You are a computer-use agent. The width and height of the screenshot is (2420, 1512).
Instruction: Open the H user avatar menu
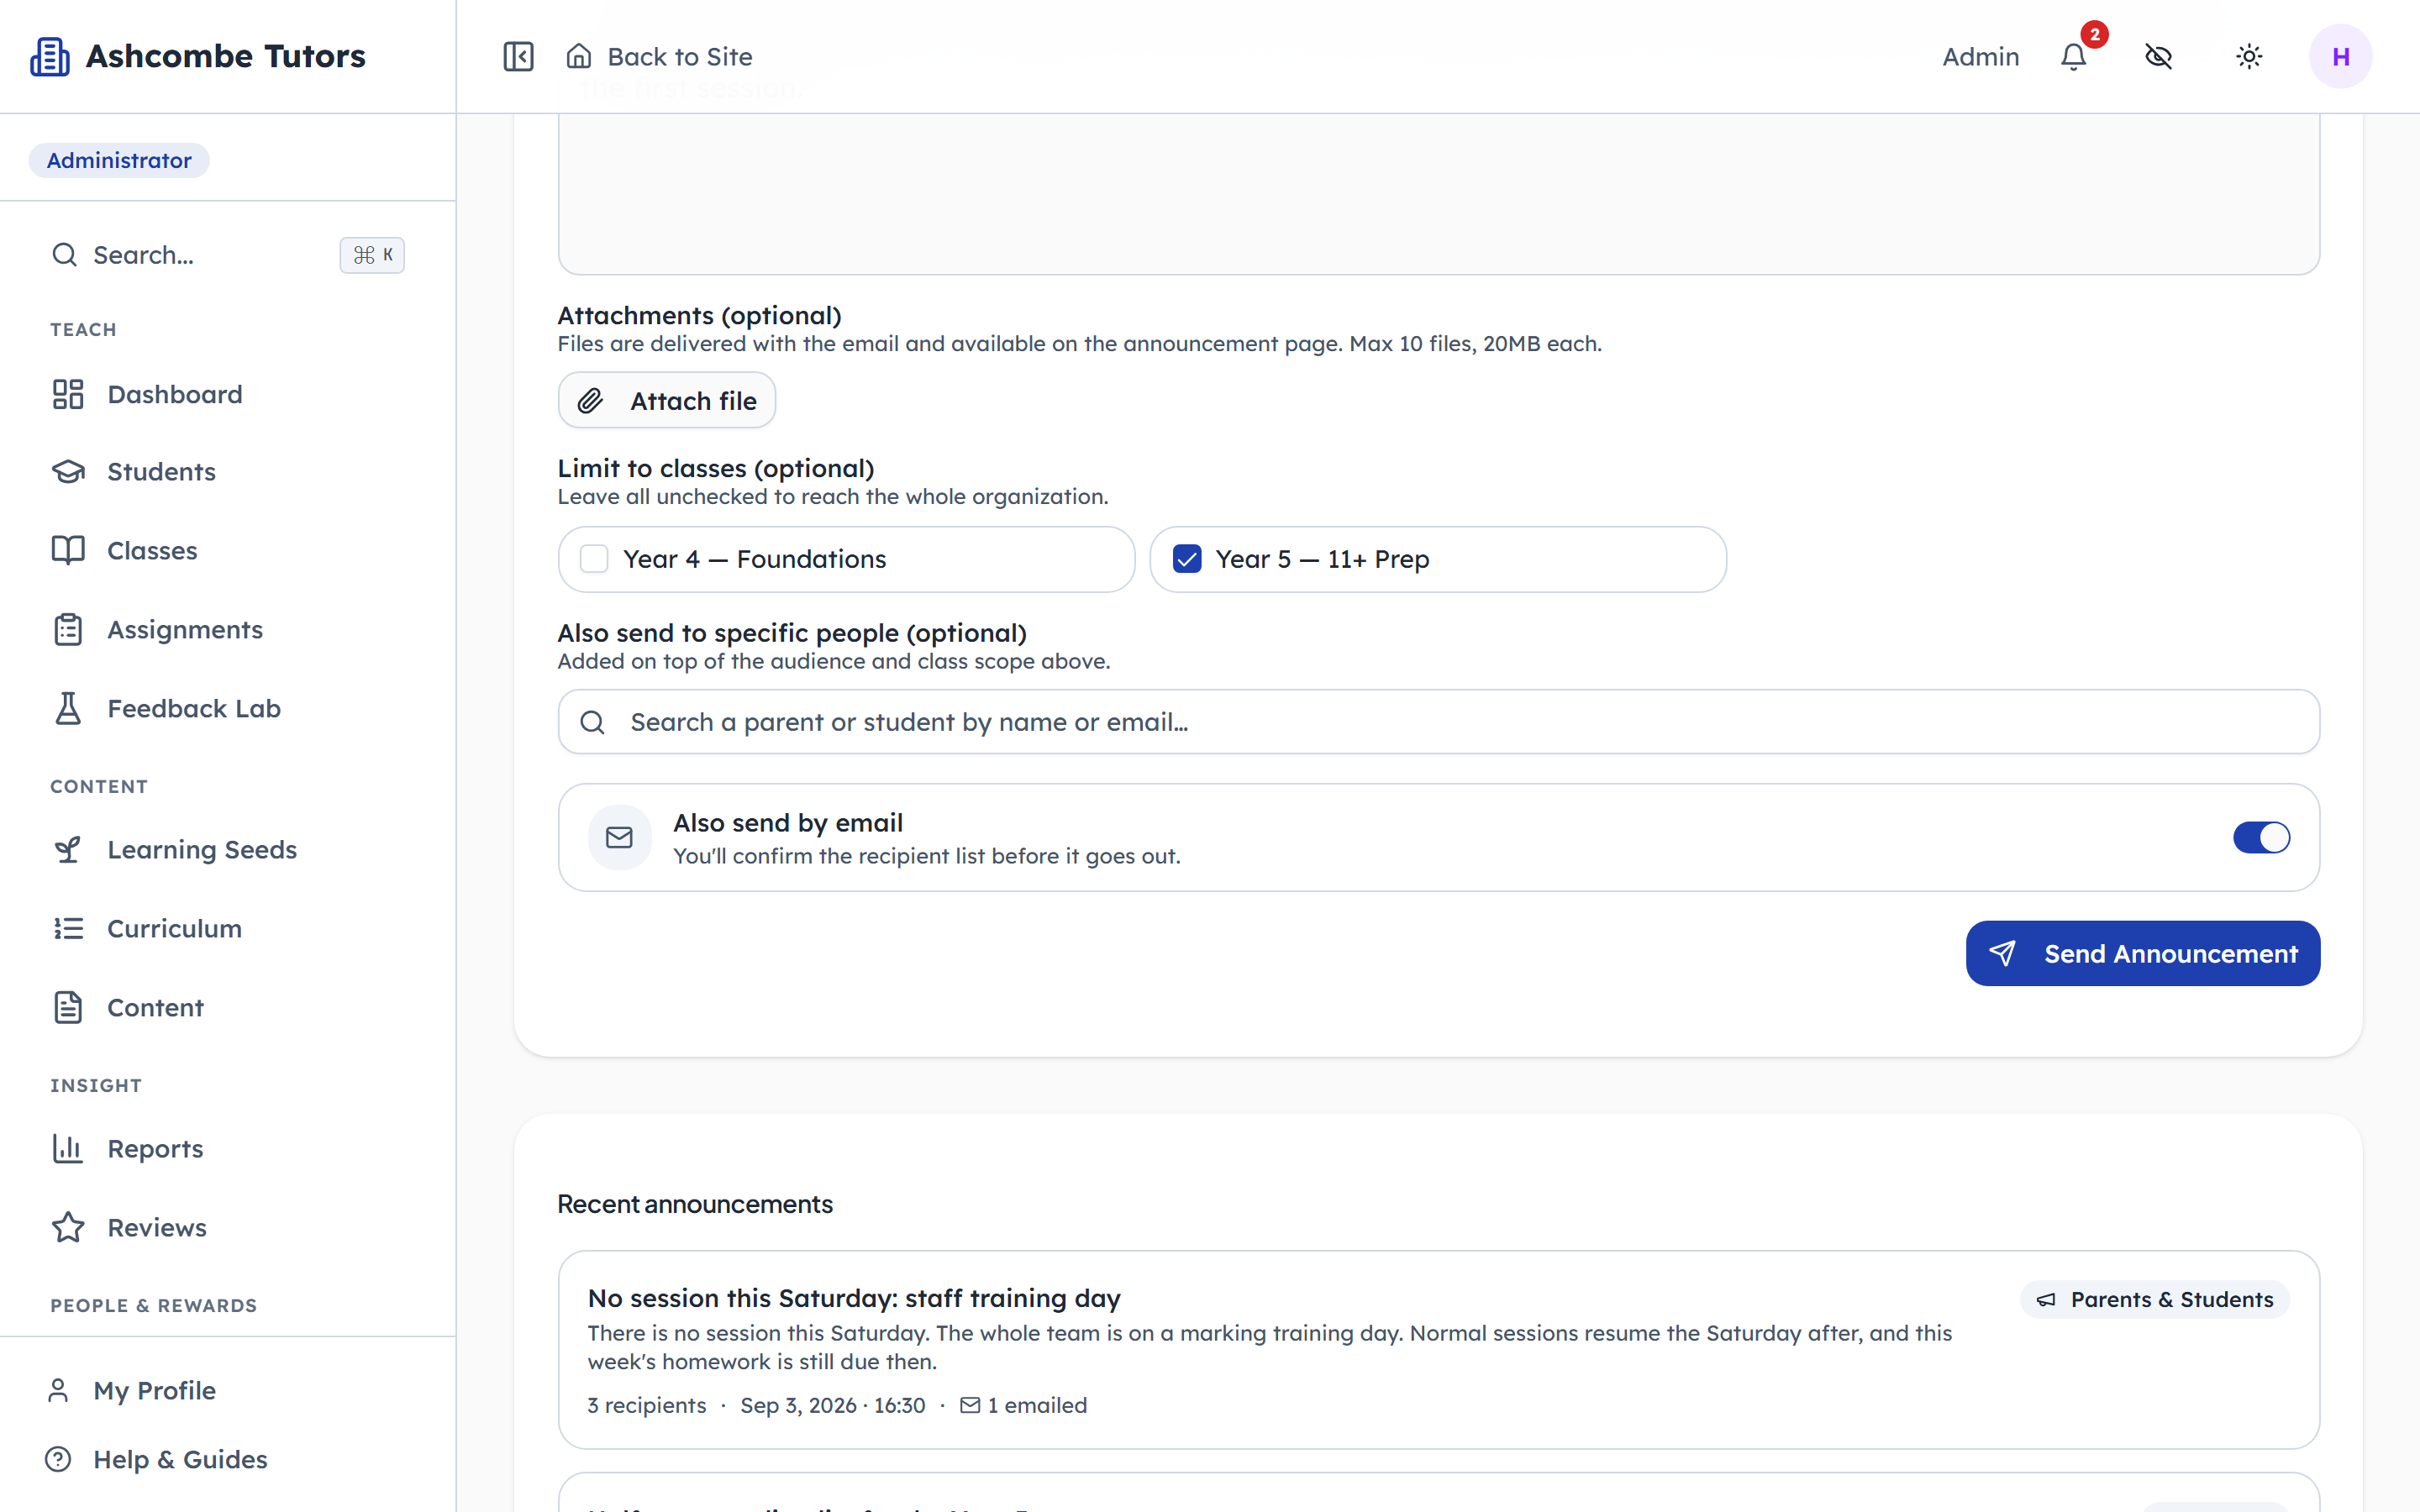click(x=2340, y=57)
